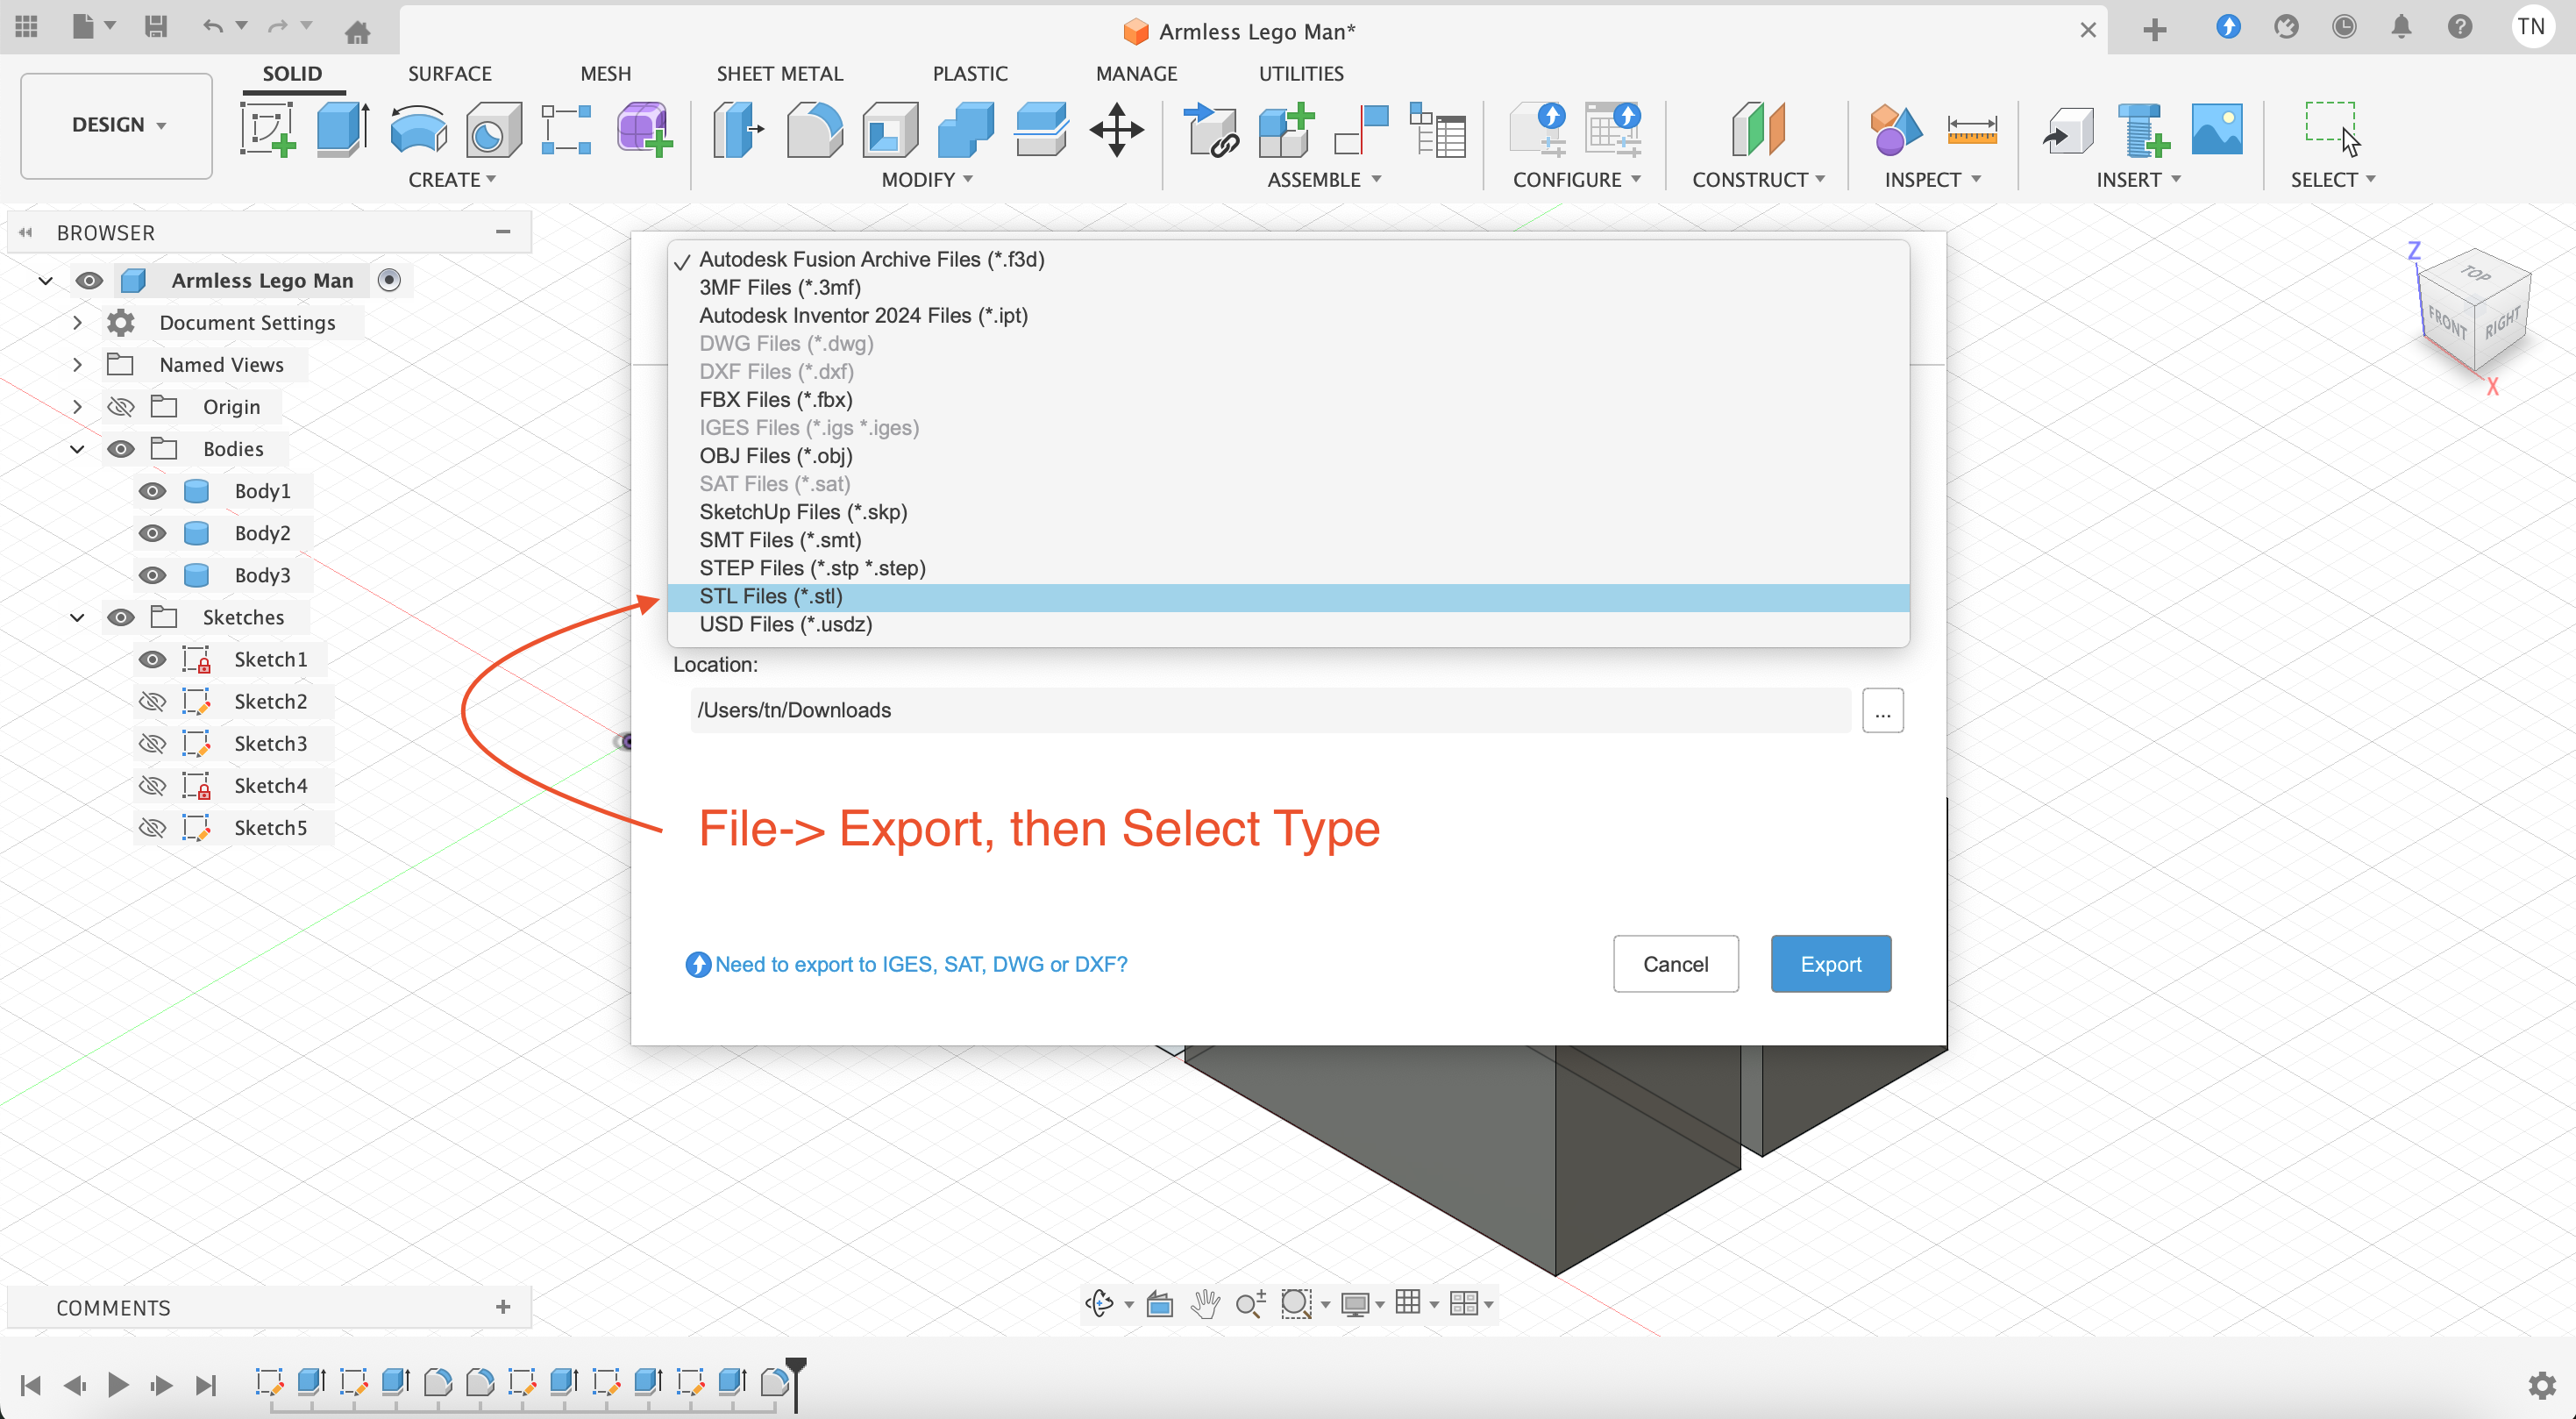Image resolution: width=2576 pixels, height=1419 pixels.
Task: Click the Measure tool icon
Action: [x=1971, y=130]
